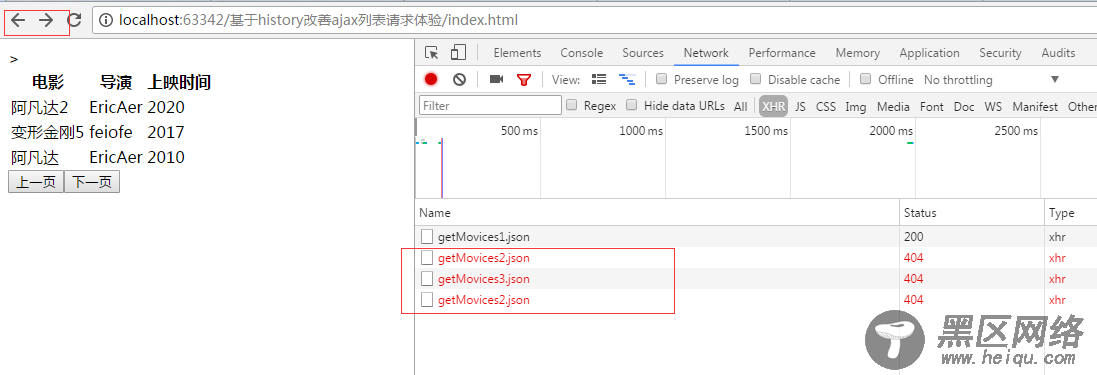Filter requests by Media type
This screenshot has height=375, width=1097.
(893, 106)
